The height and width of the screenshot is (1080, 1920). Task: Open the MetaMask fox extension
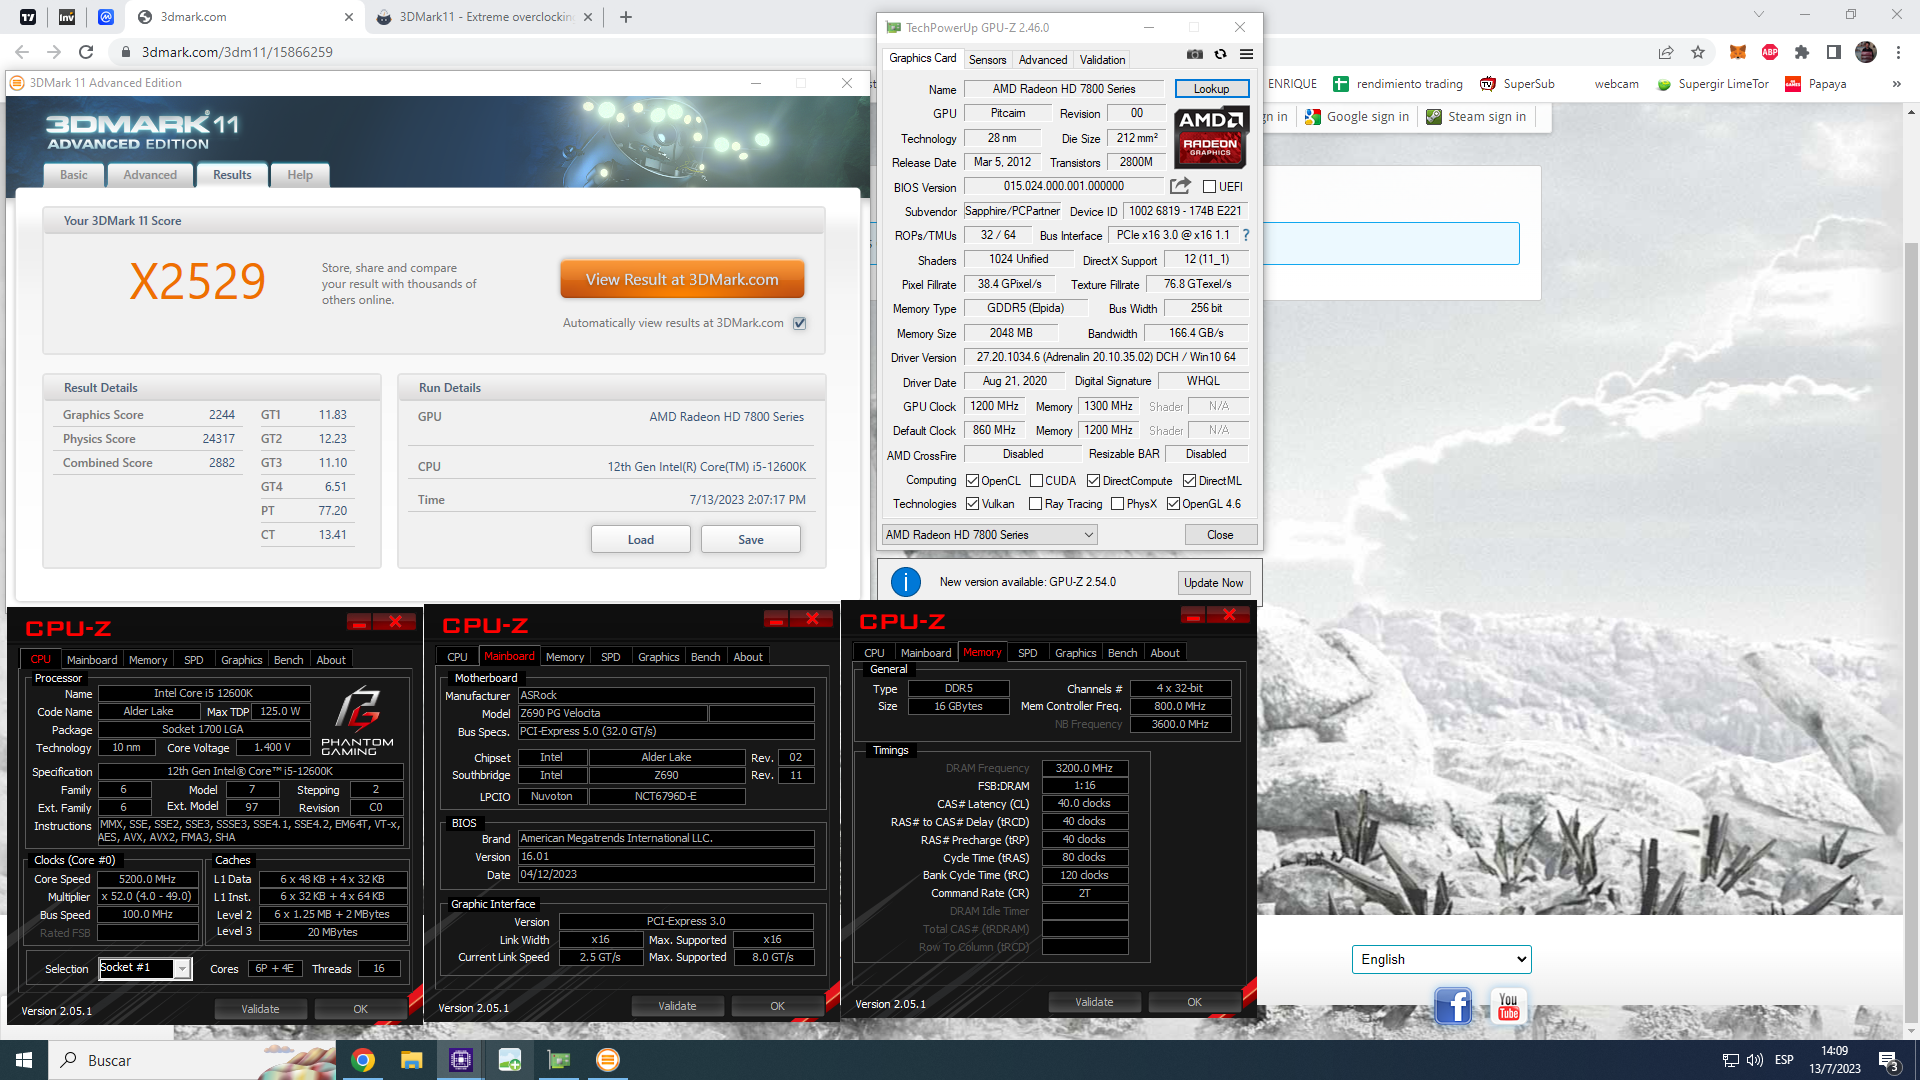click(1738, 52)
